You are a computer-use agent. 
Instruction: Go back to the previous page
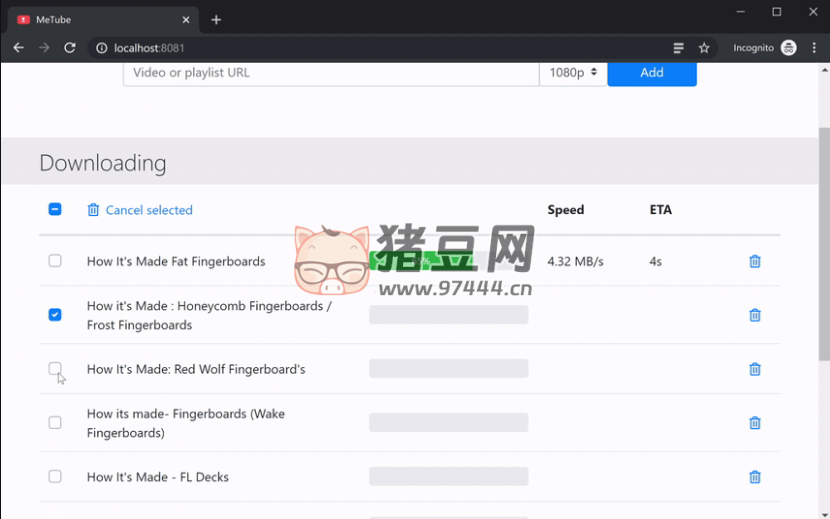[18, 48]
